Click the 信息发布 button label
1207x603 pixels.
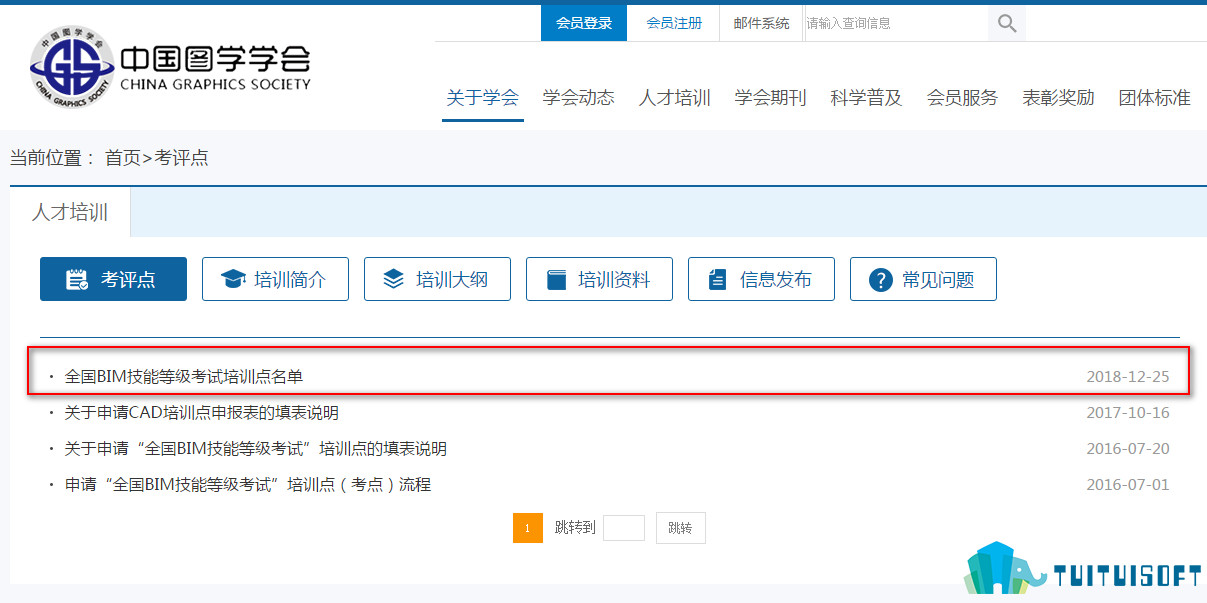(x=776, y=280)
